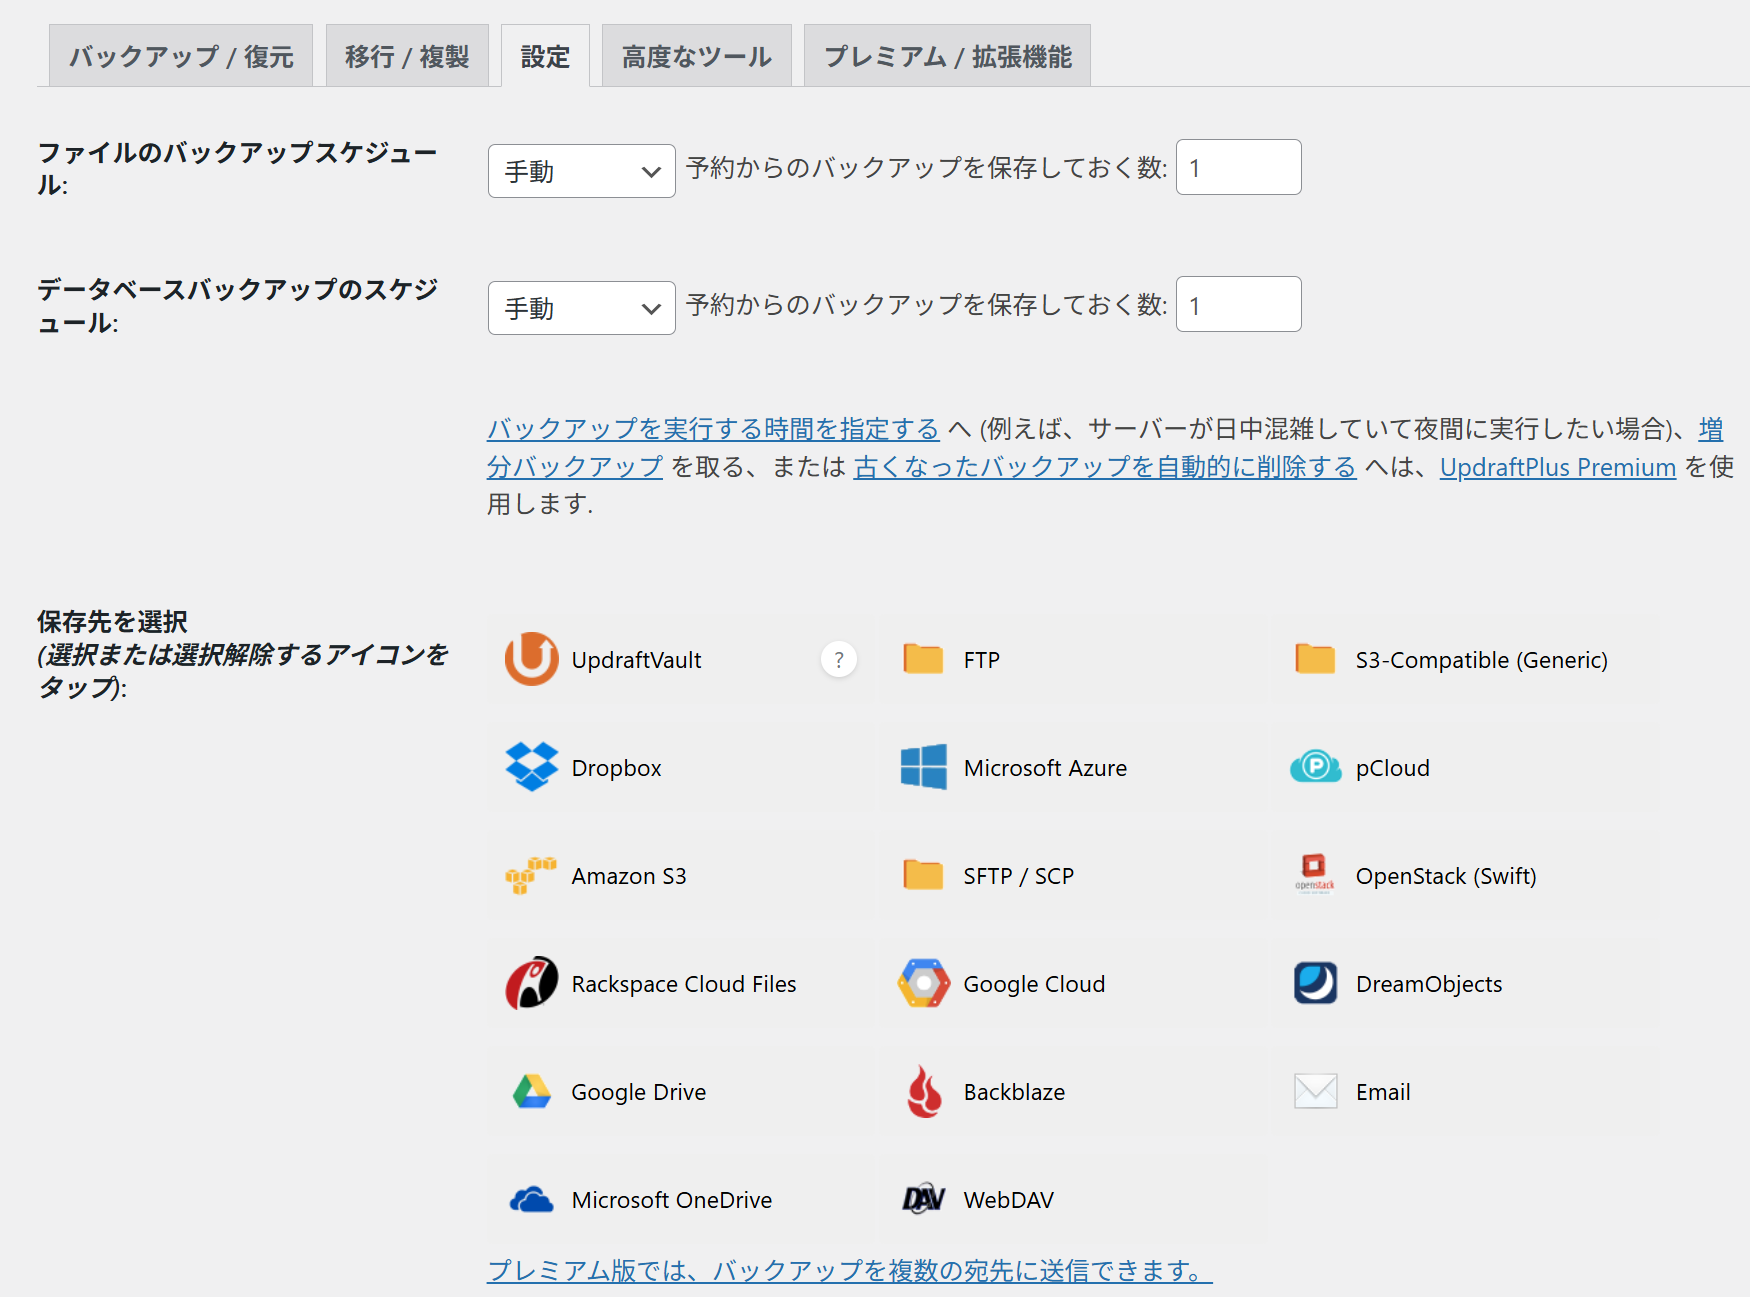Open the database backup schedule dropdown
Screen dimensions: 1750x1297
click(581, 307)
